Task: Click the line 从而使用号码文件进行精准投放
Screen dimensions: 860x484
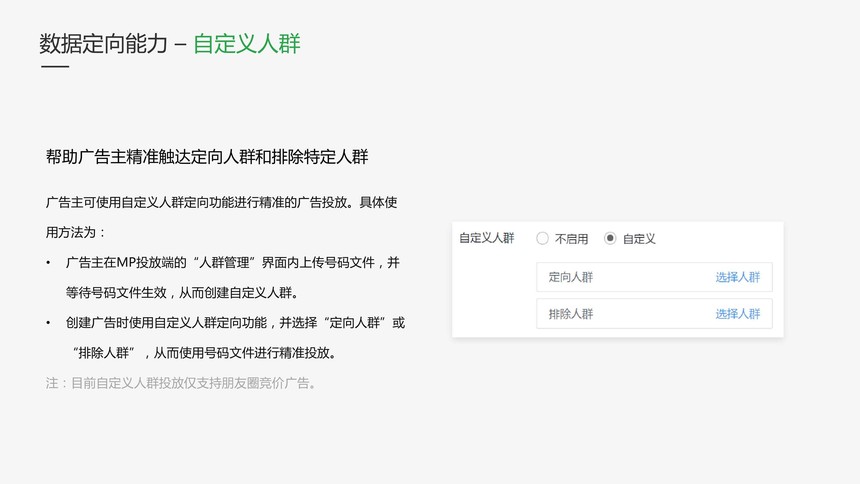Action: [246, 353]
